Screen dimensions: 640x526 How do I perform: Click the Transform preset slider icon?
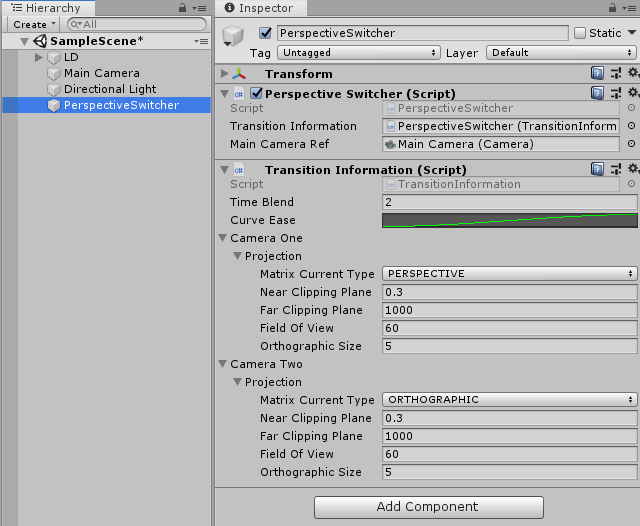coord(616,73)
